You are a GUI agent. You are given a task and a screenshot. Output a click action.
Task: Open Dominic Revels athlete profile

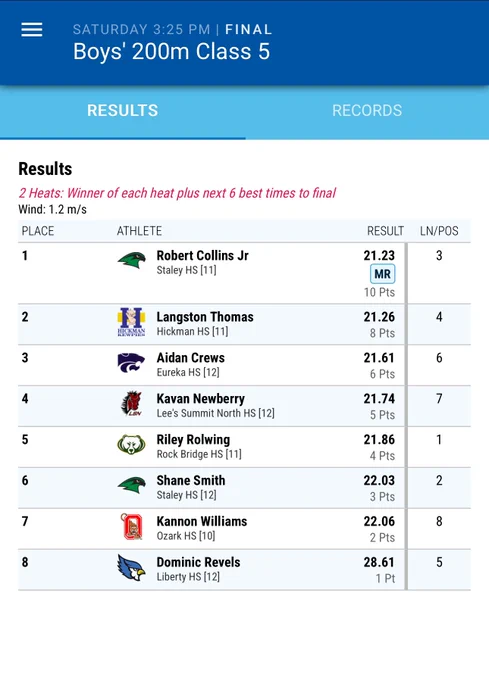[199, 562]
